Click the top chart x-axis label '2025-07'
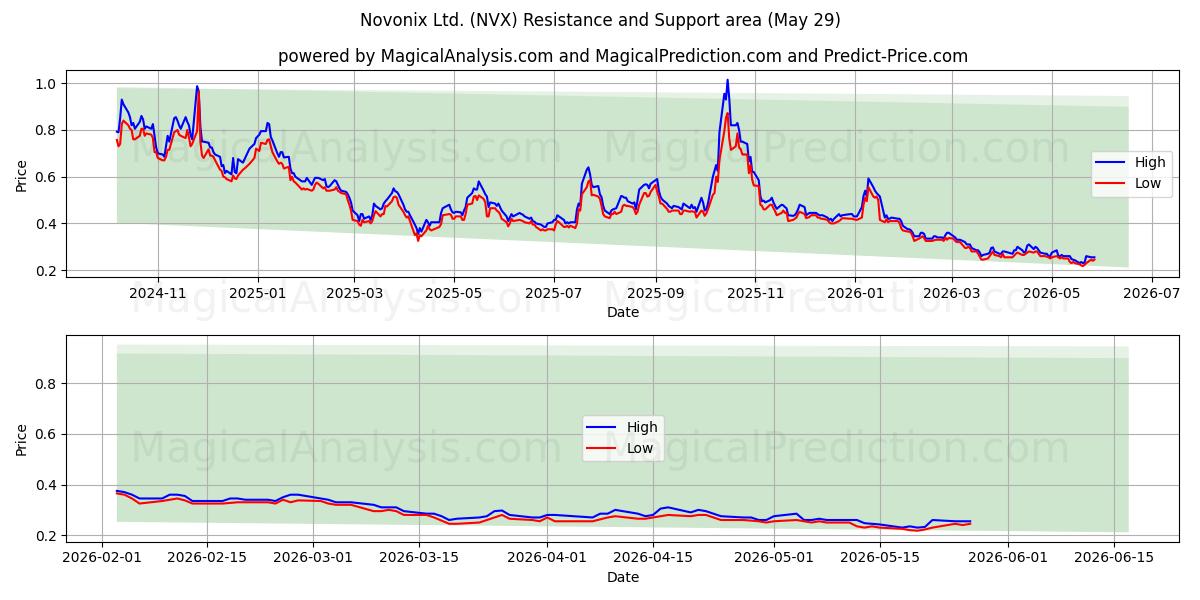Image resolution: width=1200 pixels, height=600 pixels. click(x=555, y=294)
